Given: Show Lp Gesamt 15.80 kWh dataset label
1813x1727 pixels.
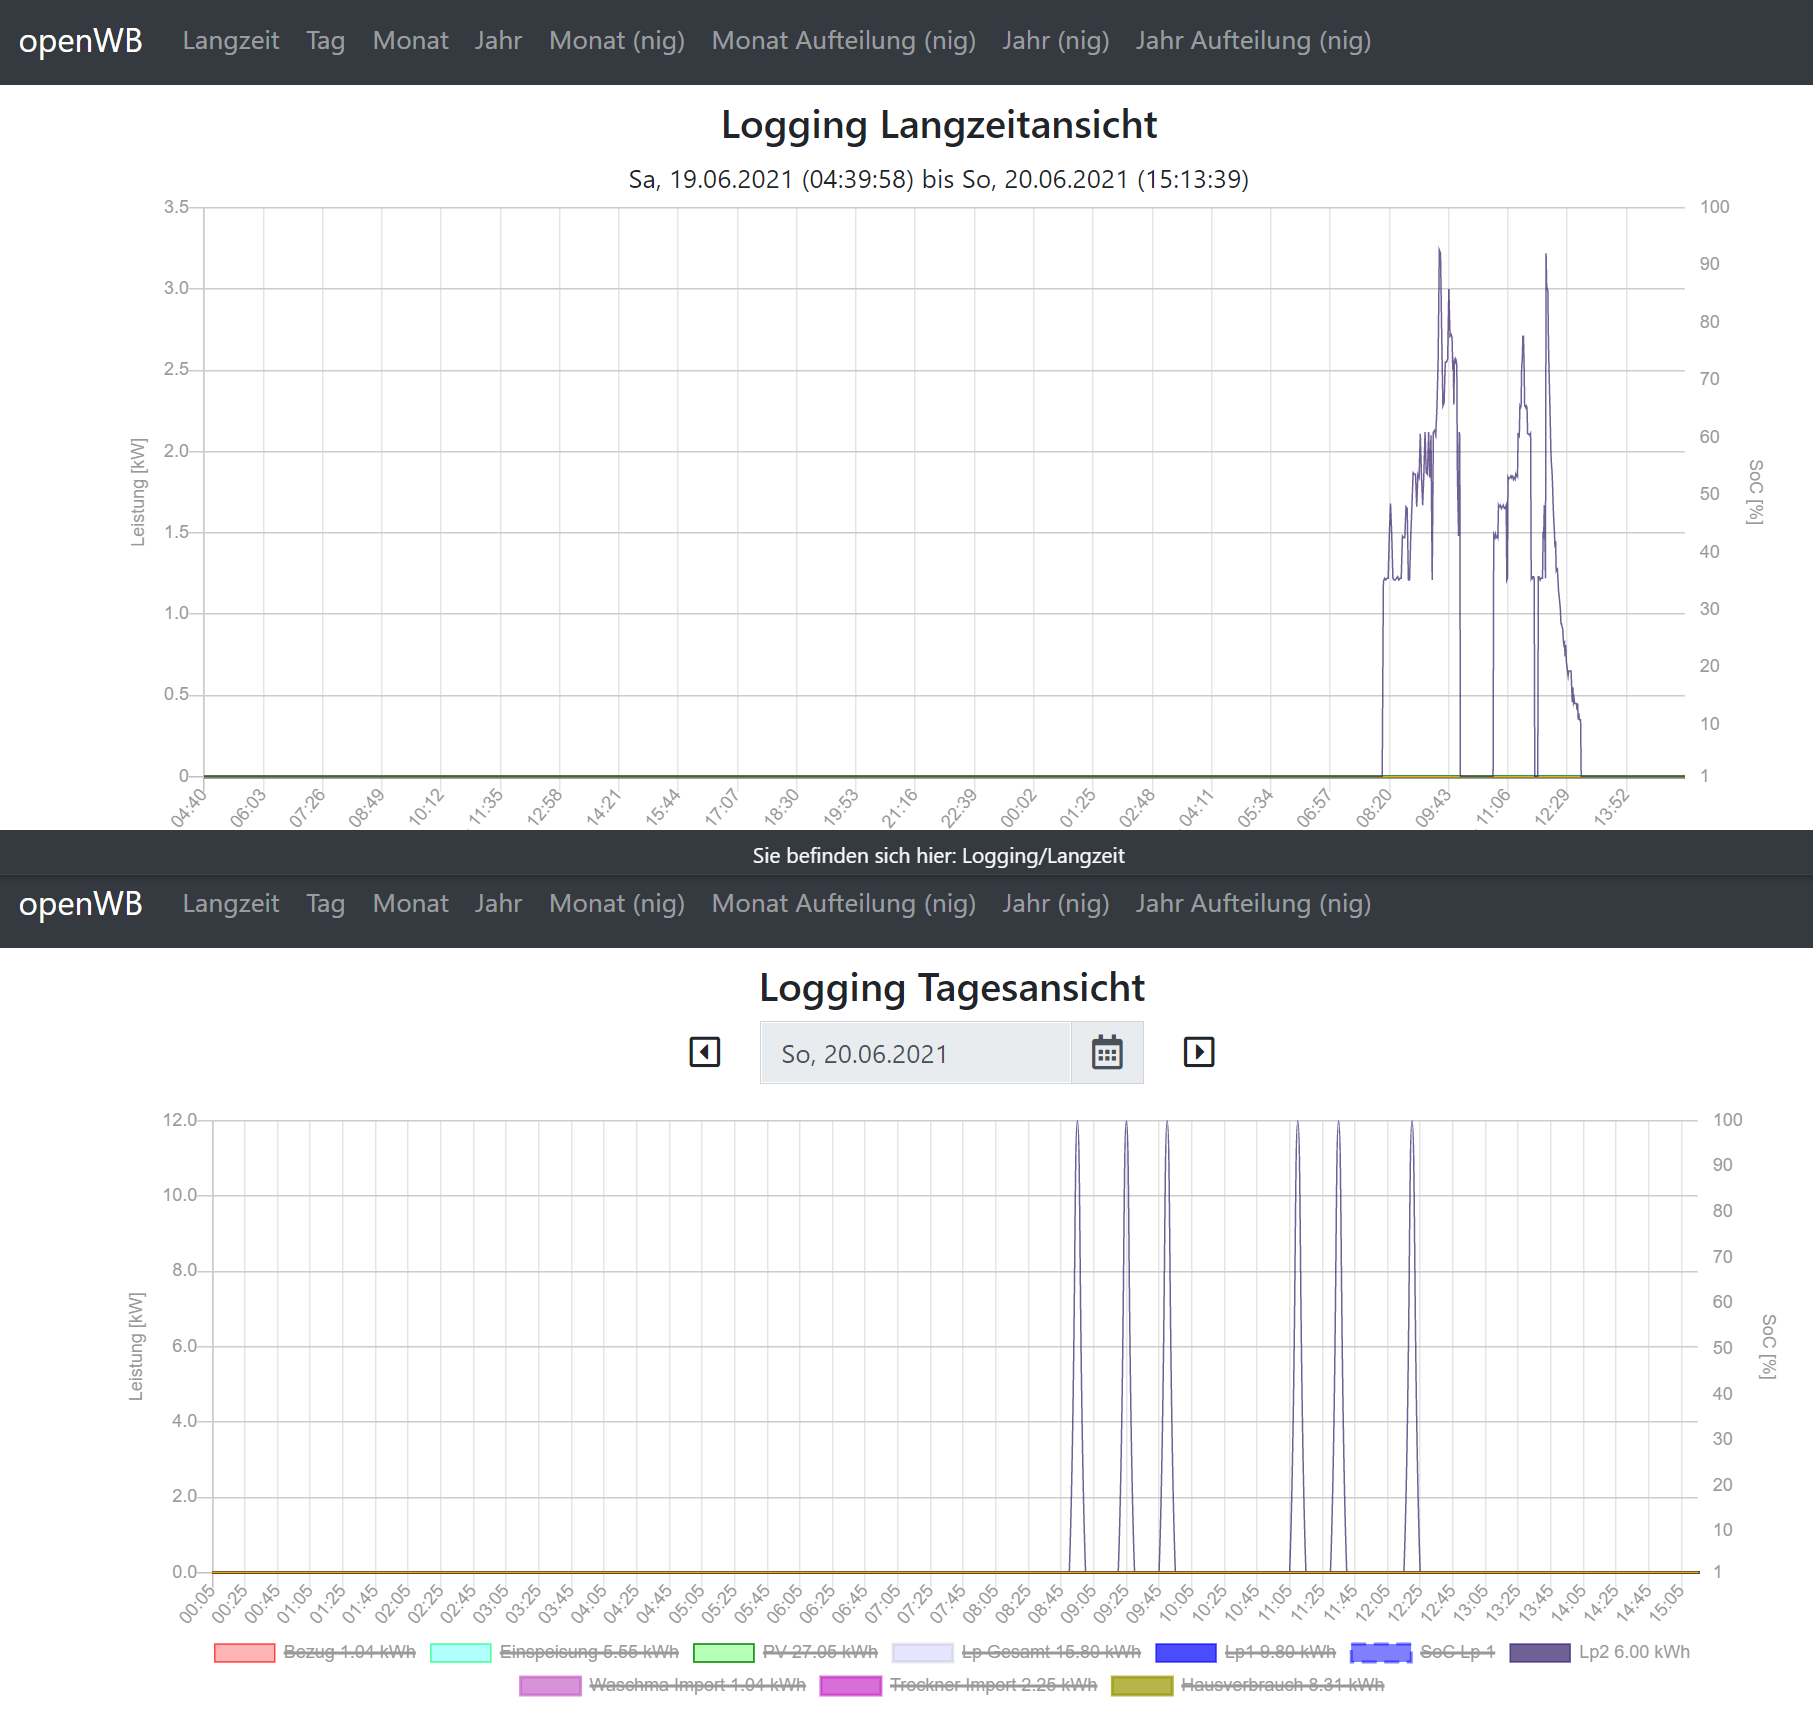Looking at the screenshot, I should 1051,1653.
